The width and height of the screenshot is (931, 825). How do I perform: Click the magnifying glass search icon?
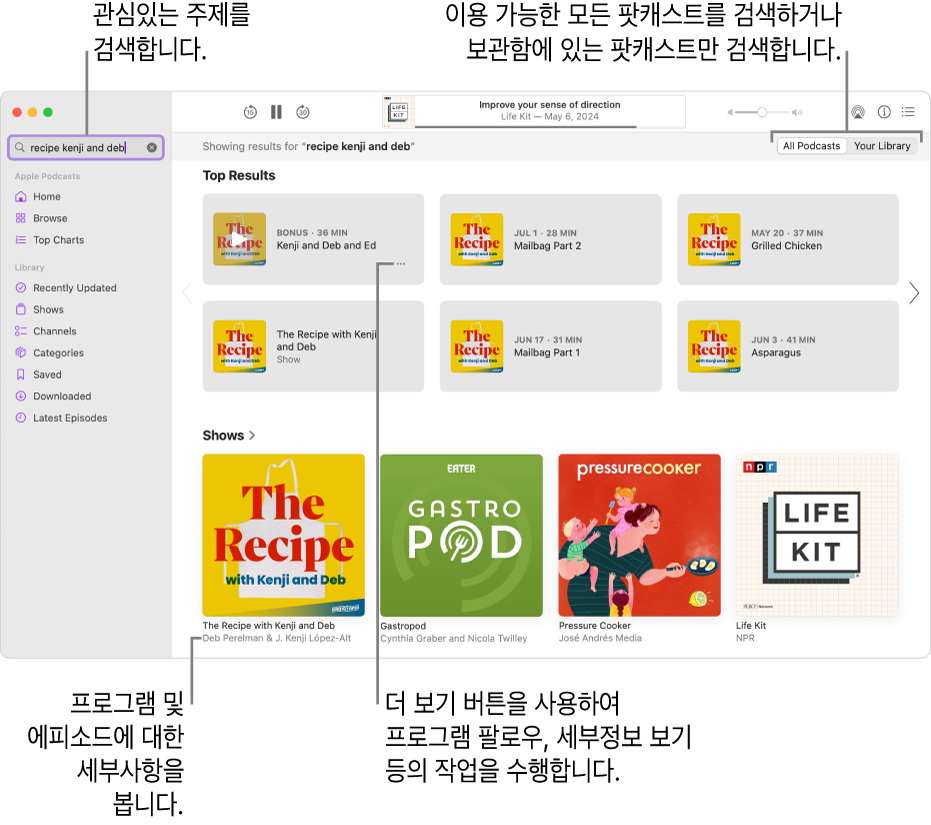[x=20, y=147]
